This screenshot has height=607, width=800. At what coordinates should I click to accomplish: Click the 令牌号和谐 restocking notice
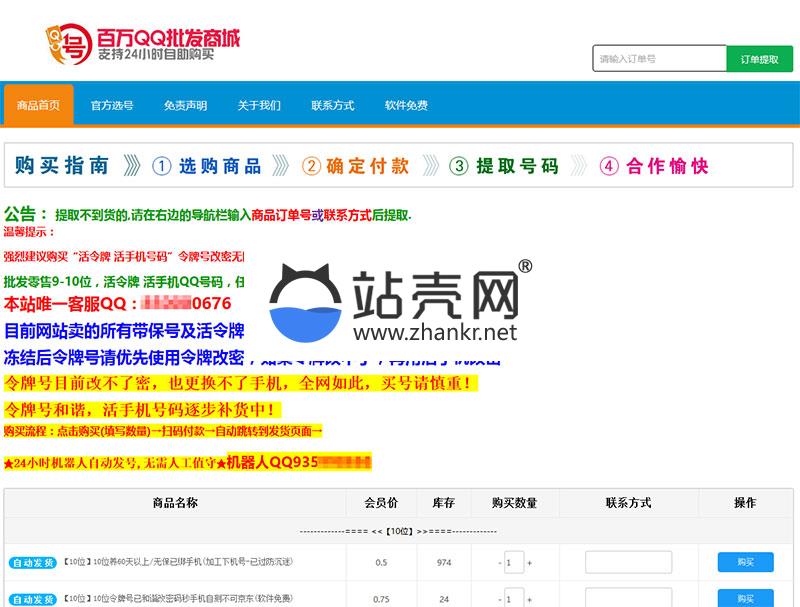pos(142,409)
